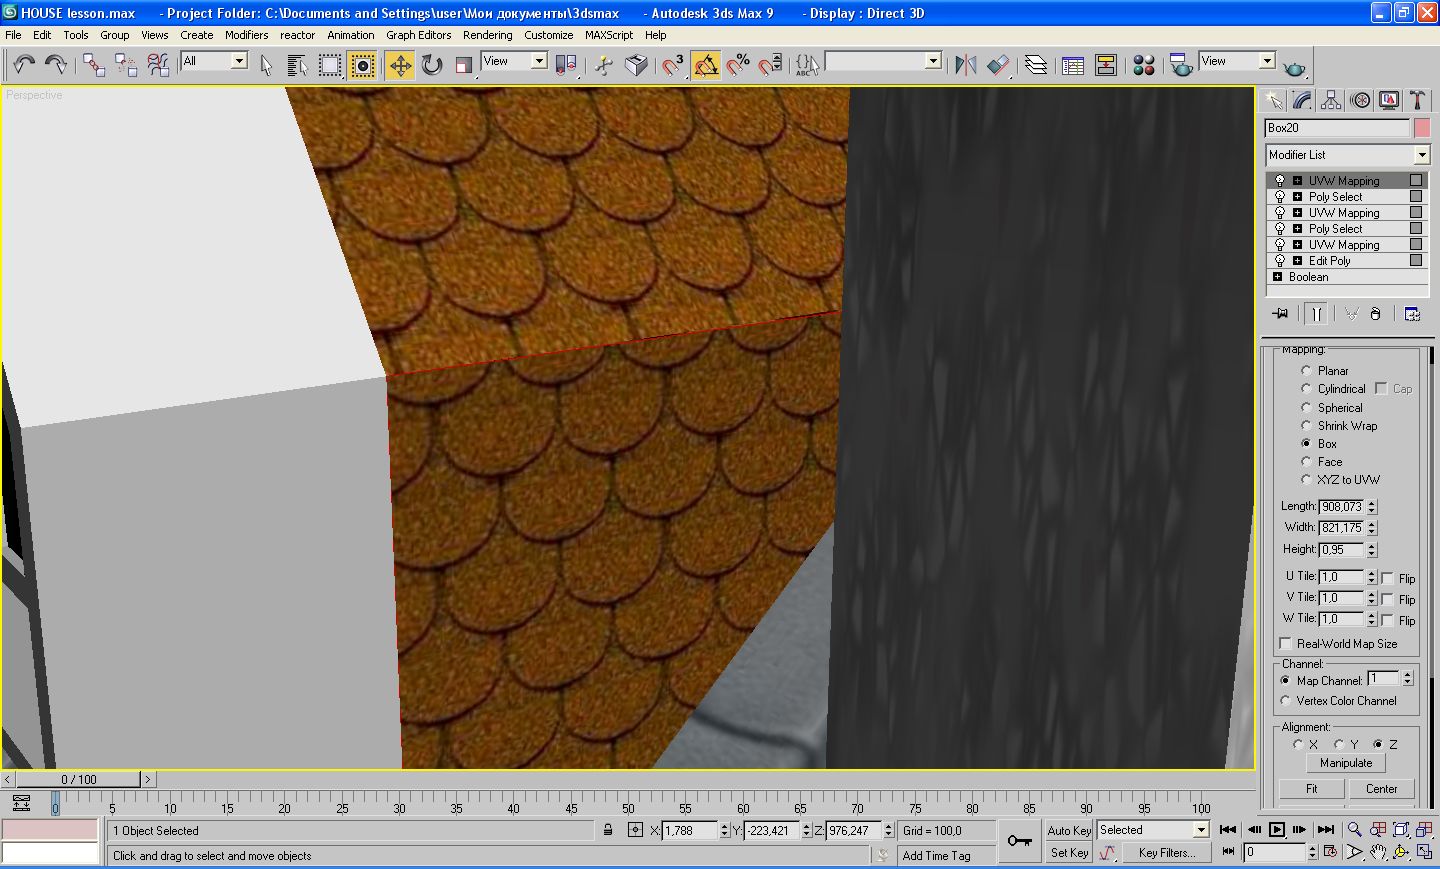
Task: Switch to the Create command panel
Action: coord(1273,100)
